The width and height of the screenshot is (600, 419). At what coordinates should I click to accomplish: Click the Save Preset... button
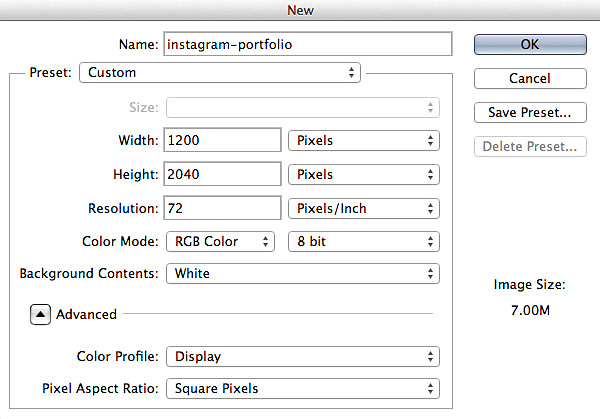(529, 112)
